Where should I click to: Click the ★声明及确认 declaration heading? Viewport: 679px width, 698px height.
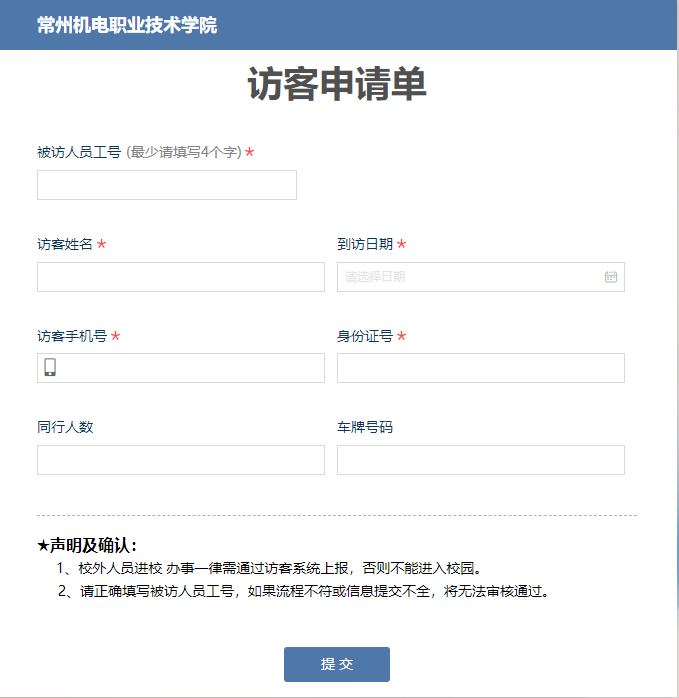coord(87,545)
